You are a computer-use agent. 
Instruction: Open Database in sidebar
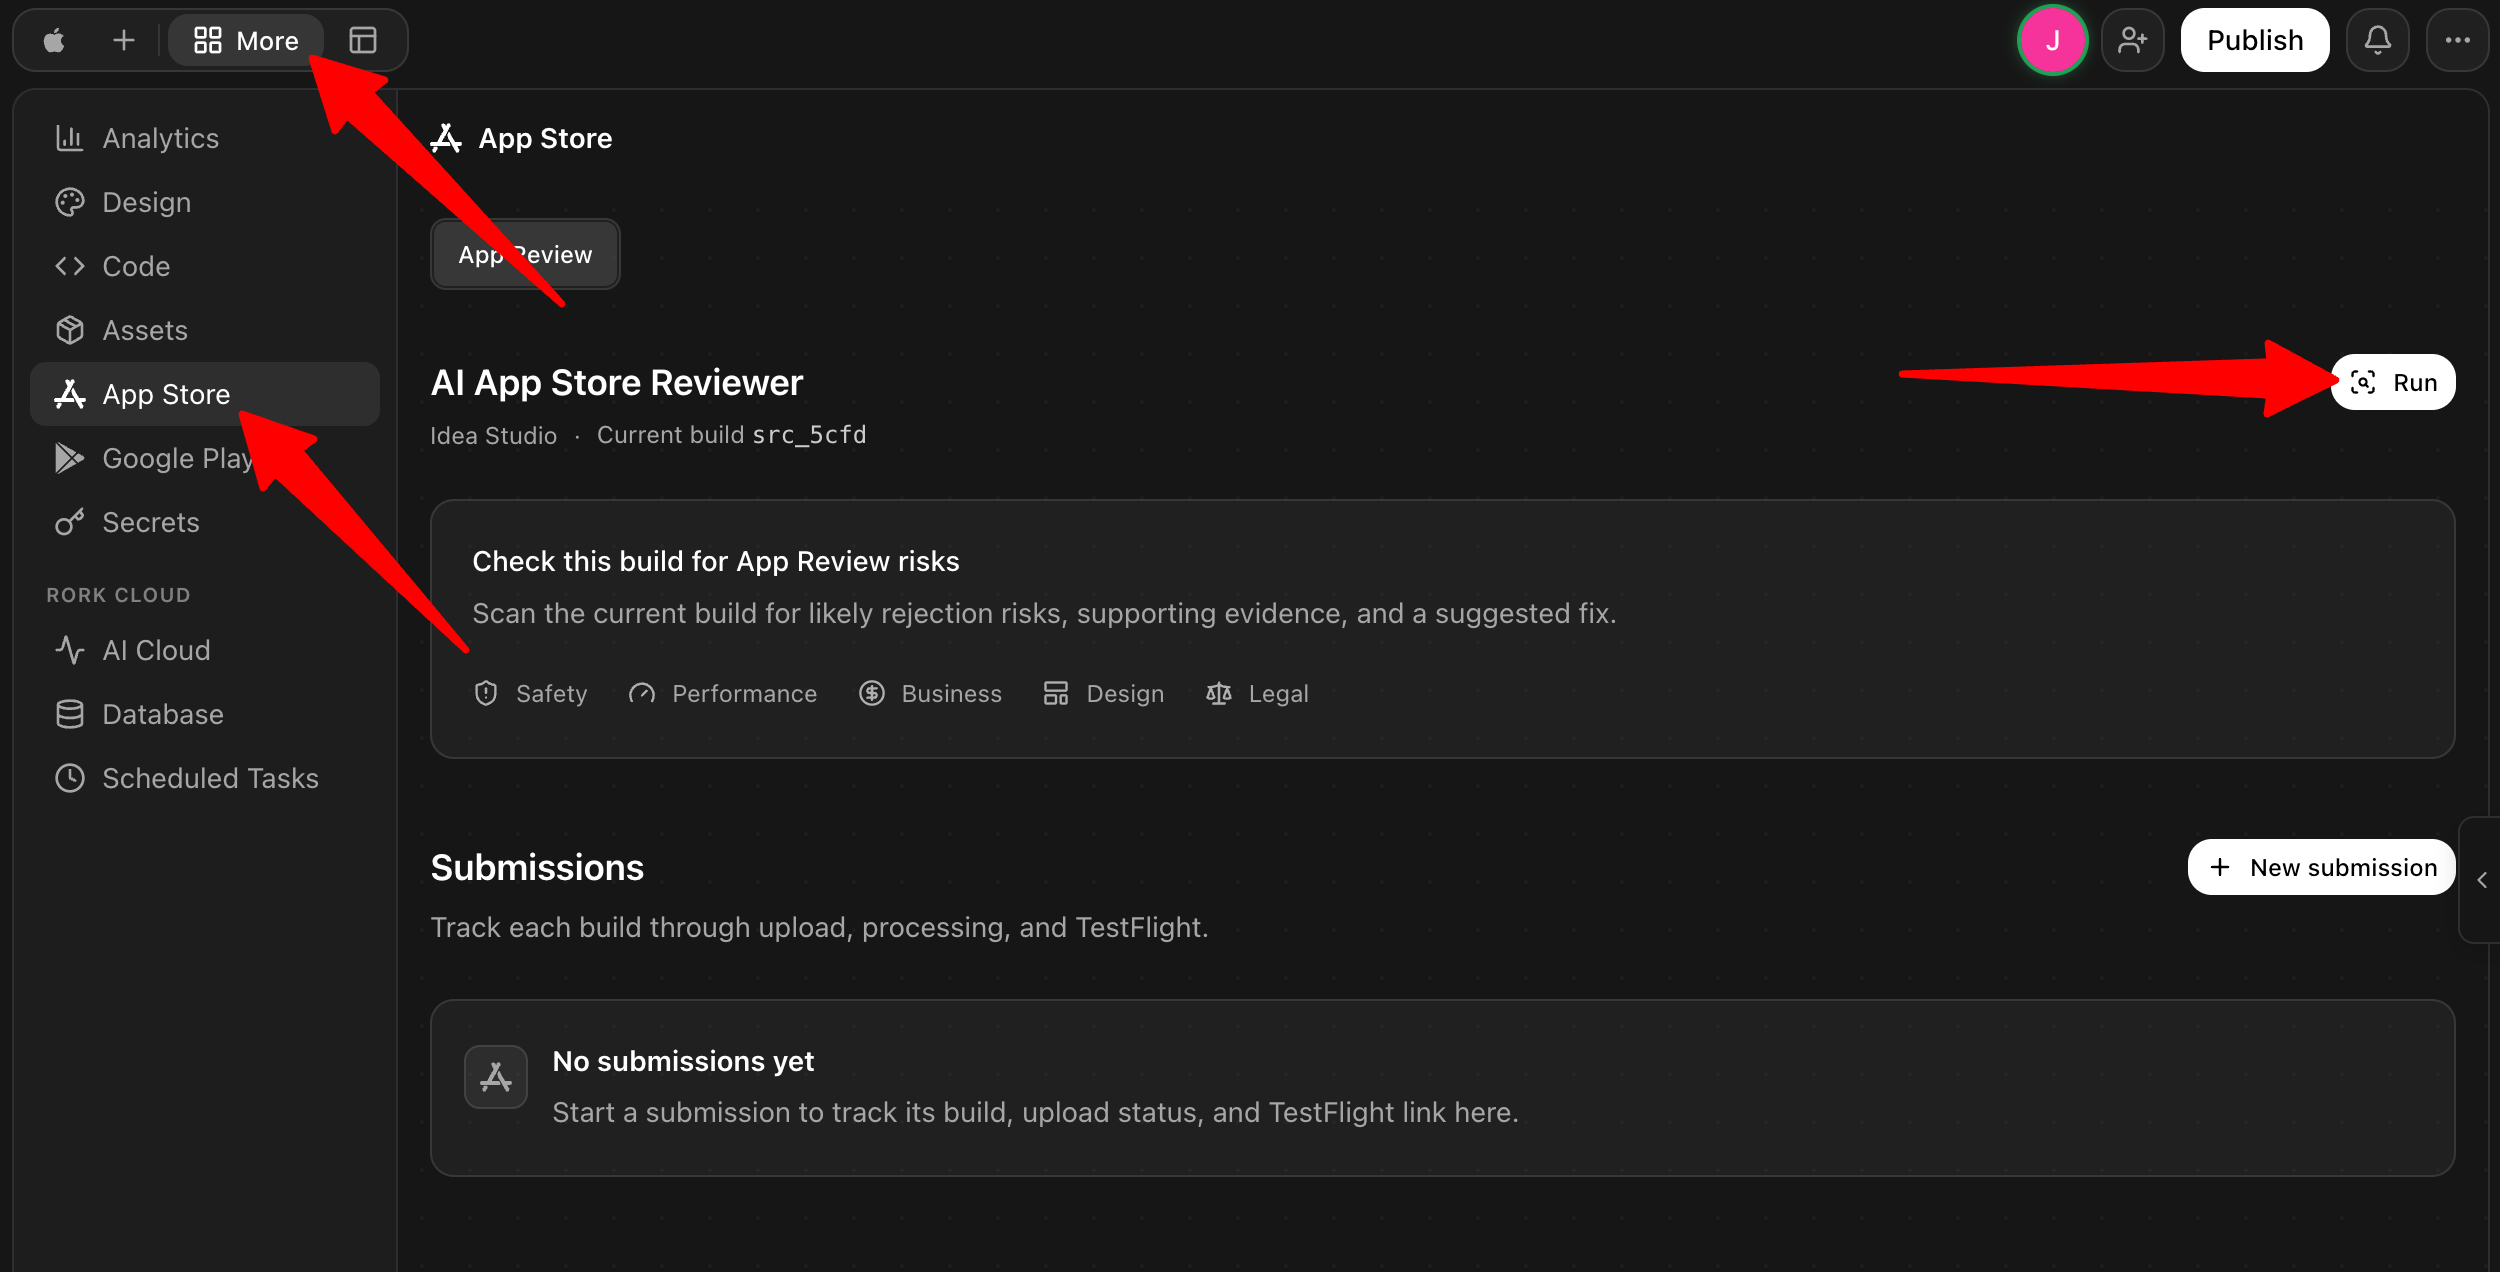click(205, 714)
